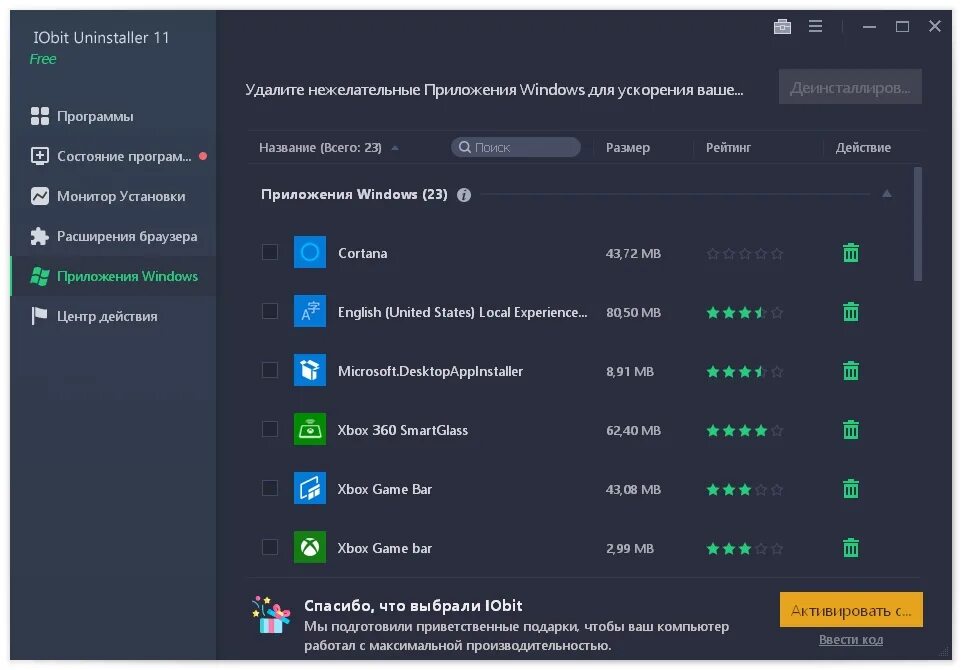The height and width of the screenshot is (670, 962).
Task: Open the toolbox briefcase icon
Action: 782,26
